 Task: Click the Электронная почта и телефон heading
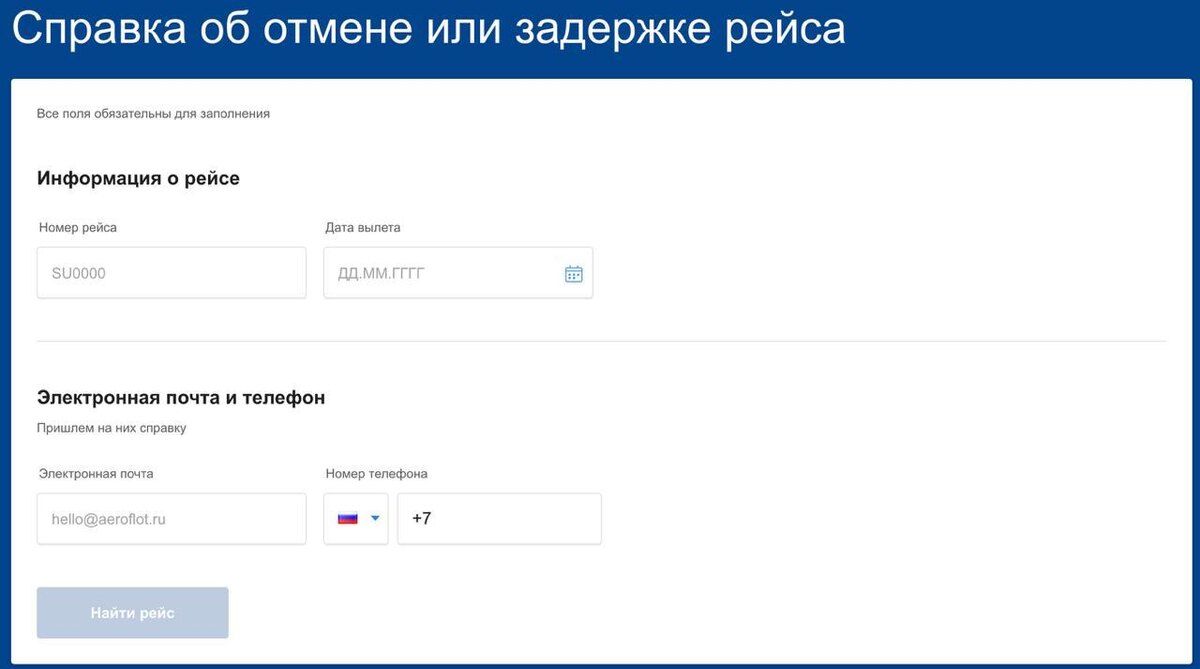pos(181,397)
